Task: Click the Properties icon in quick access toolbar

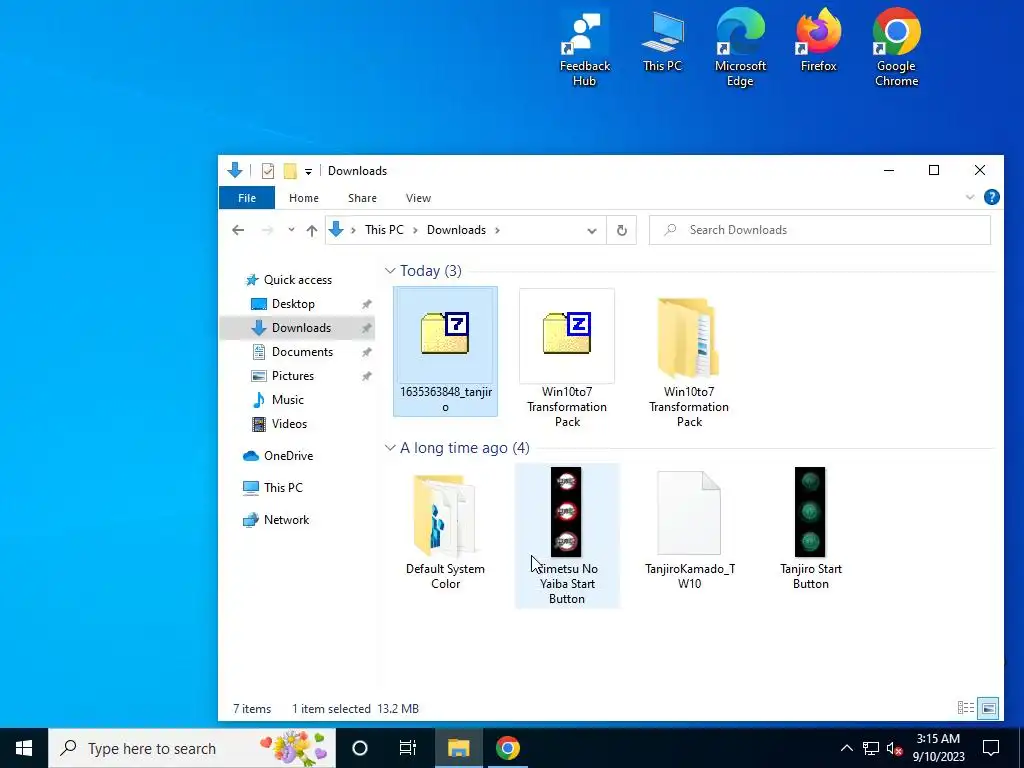Action: point(268,171)
